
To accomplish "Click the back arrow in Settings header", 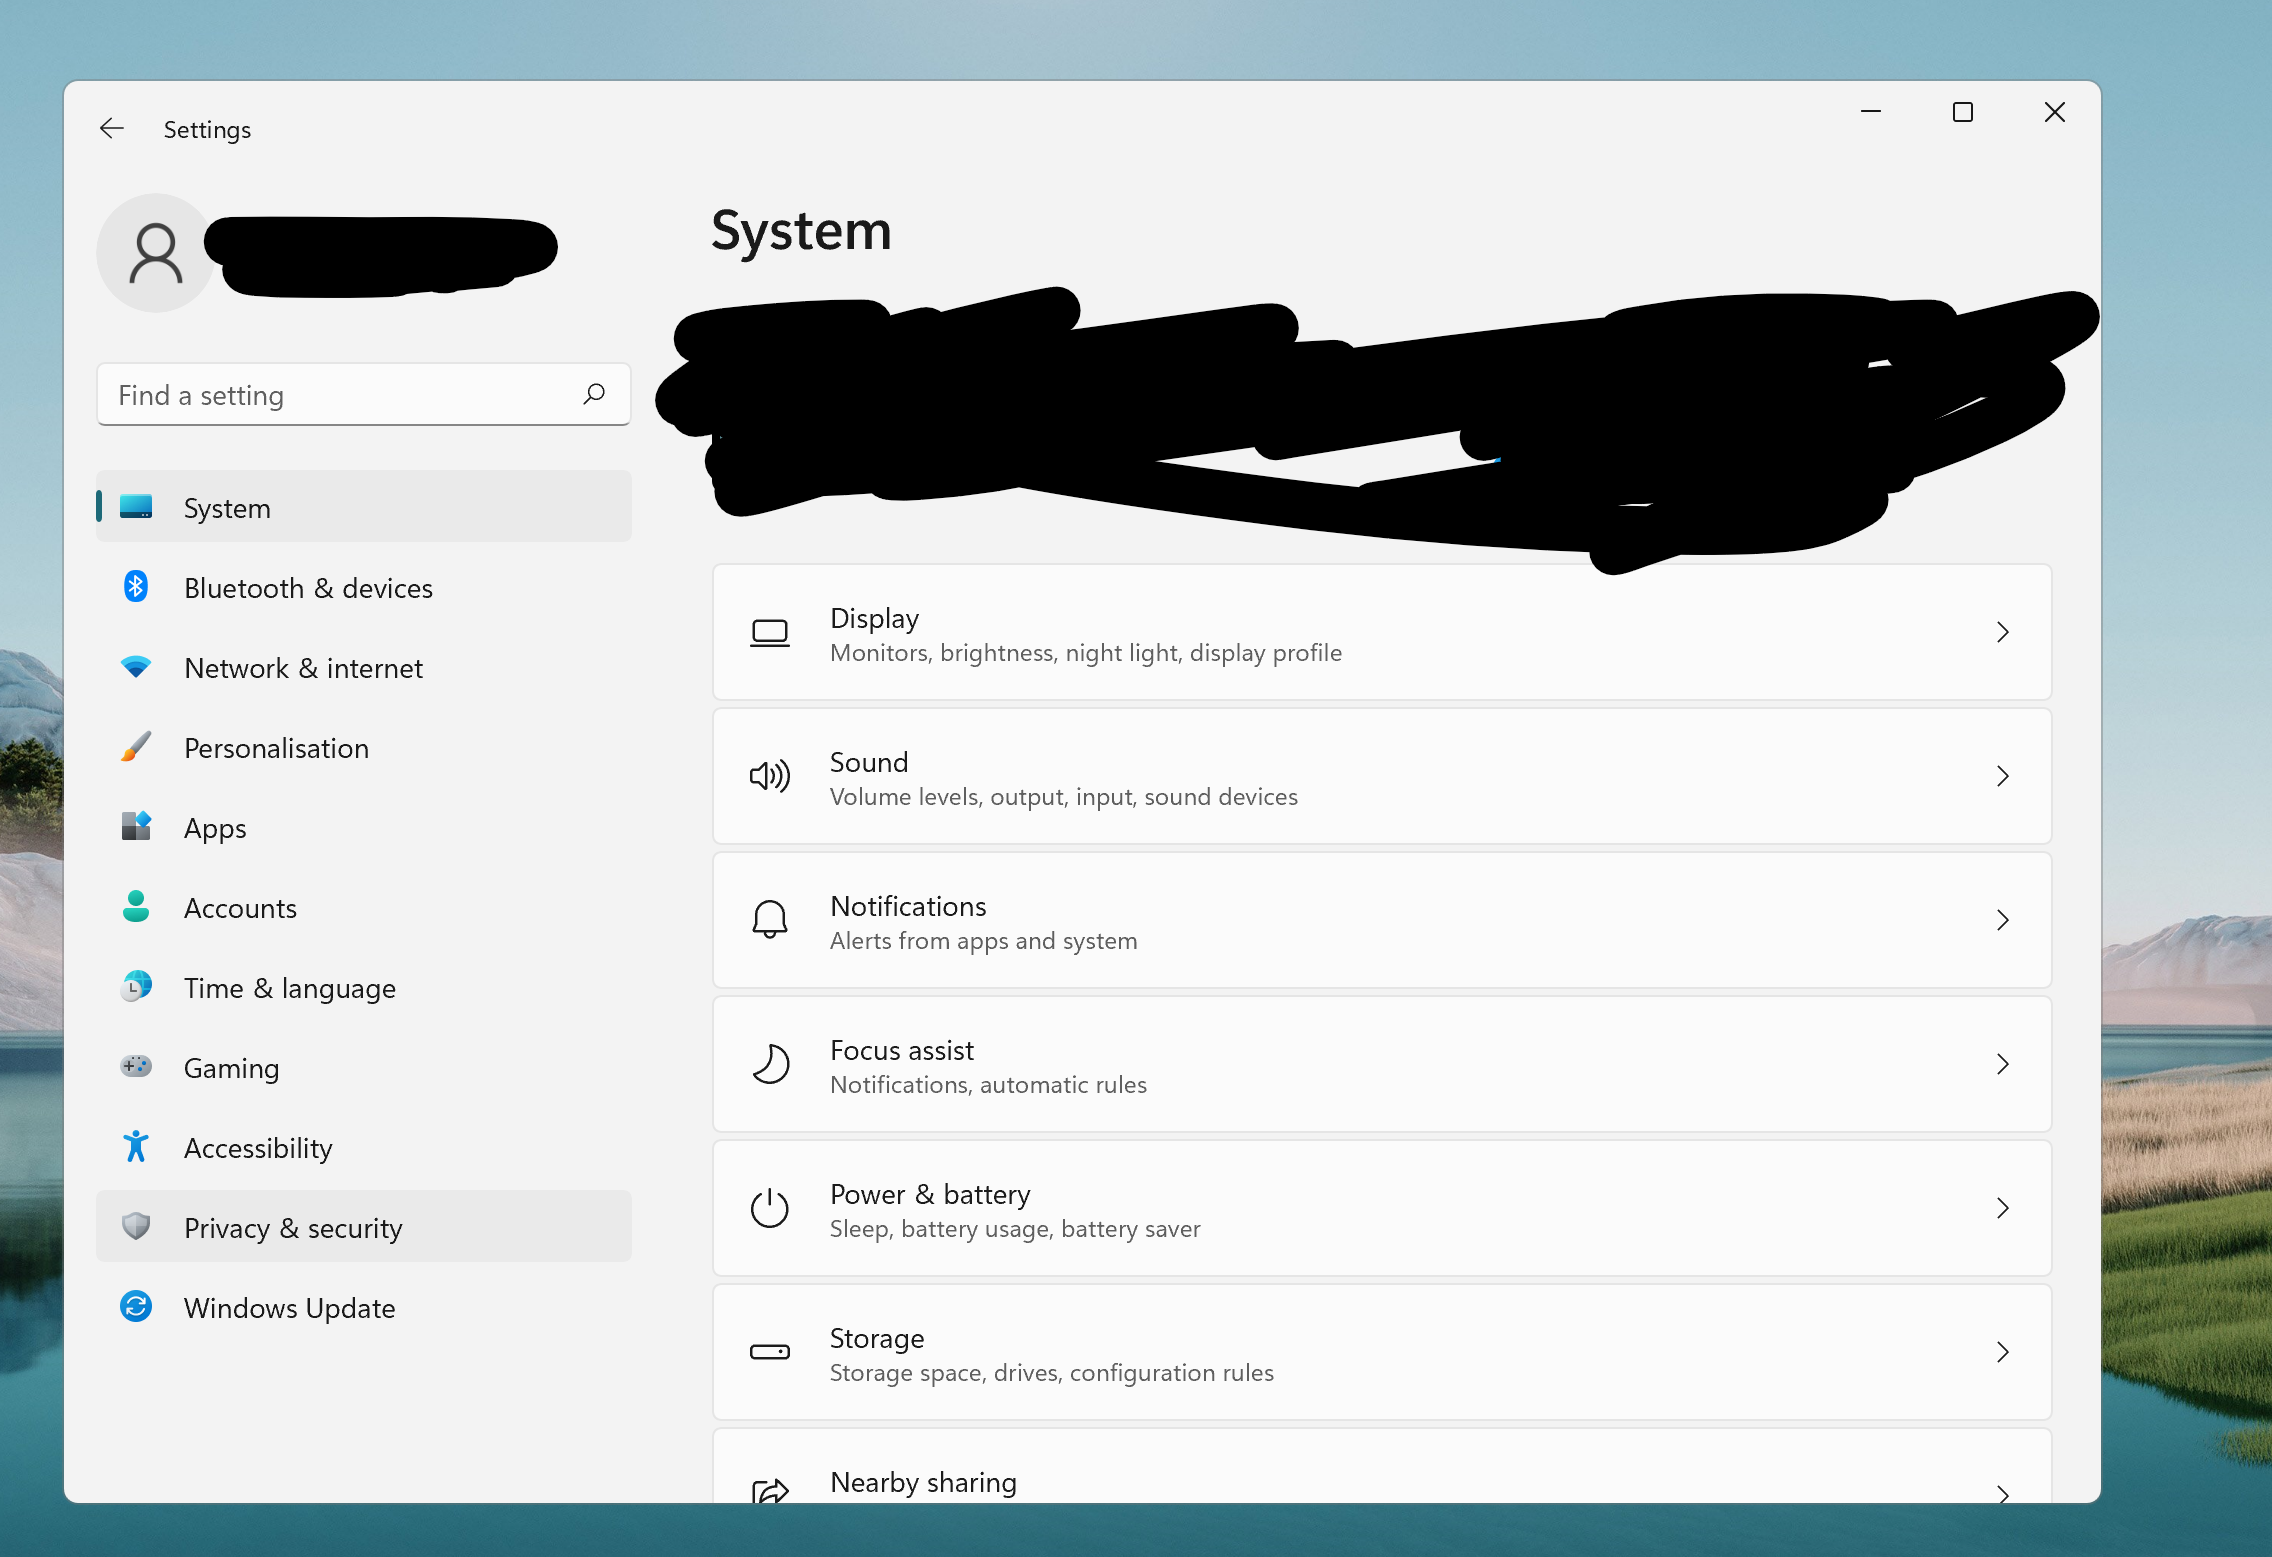I will coord(112,128).
